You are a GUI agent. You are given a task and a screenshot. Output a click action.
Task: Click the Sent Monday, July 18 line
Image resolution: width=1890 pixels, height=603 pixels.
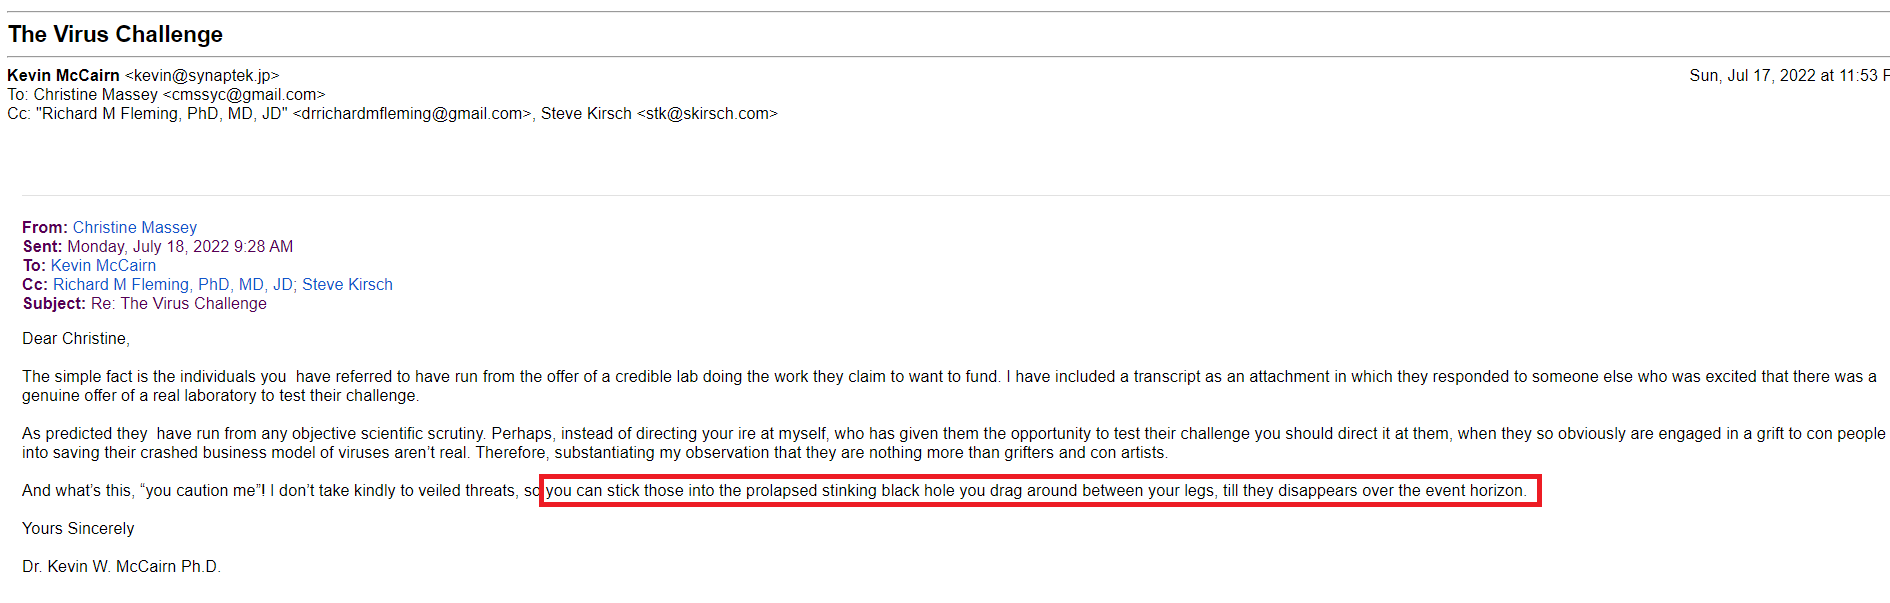coord(158,246)
